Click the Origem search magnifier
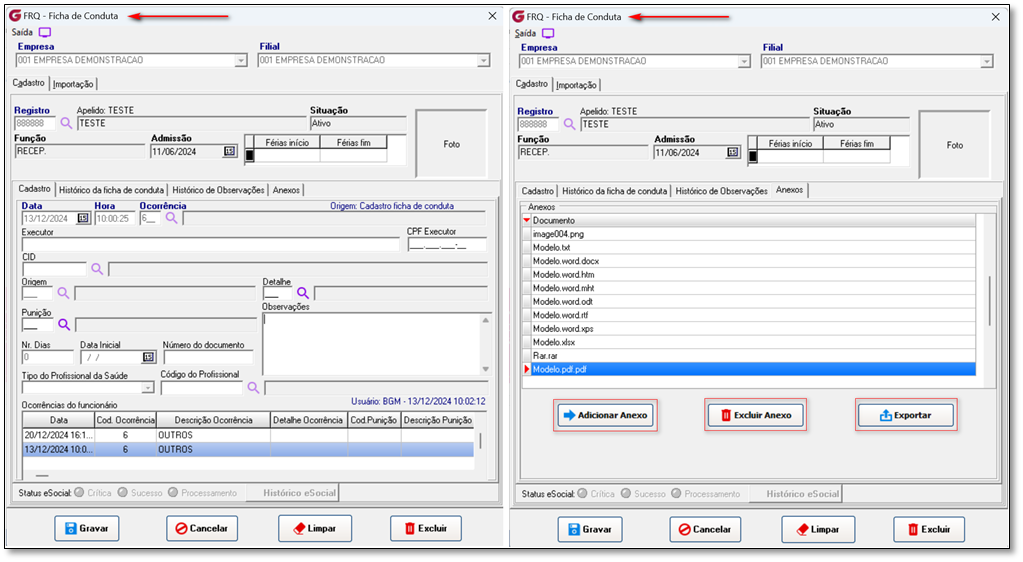 (x=63, y=293)
